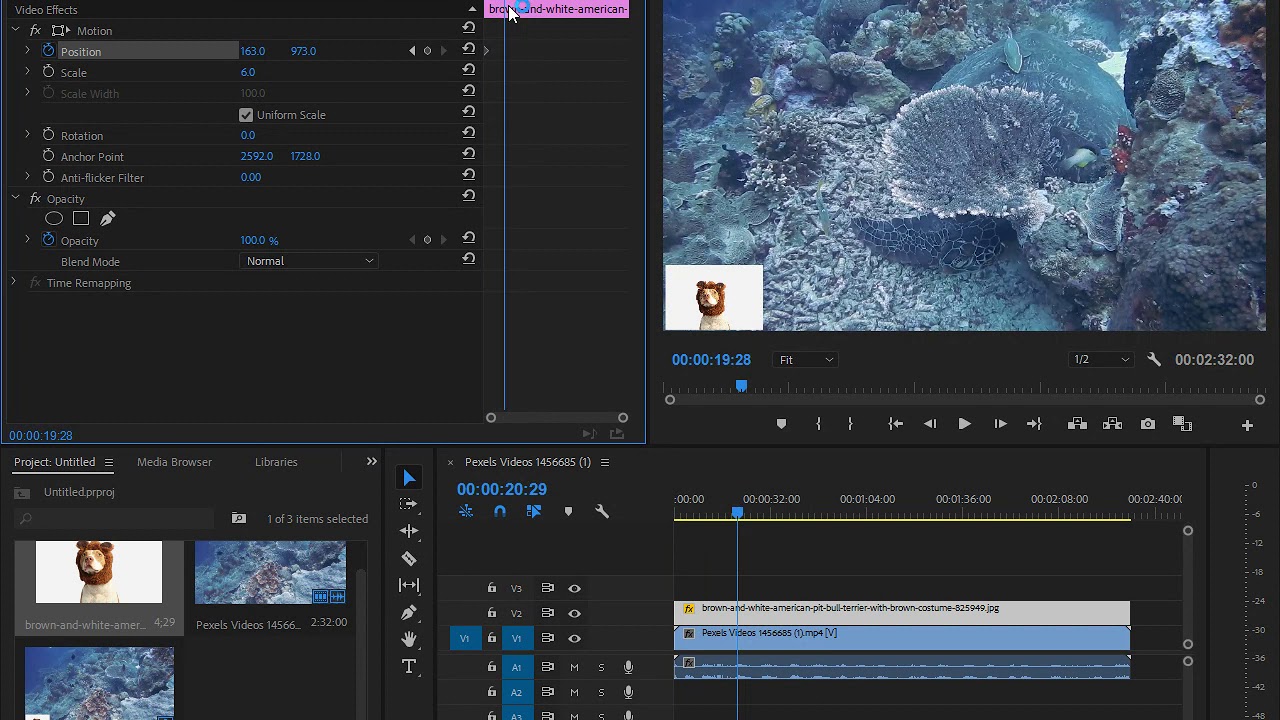Toggle the Position animation stopwatch
The image size is (1280, 720).
coord(48,51)
